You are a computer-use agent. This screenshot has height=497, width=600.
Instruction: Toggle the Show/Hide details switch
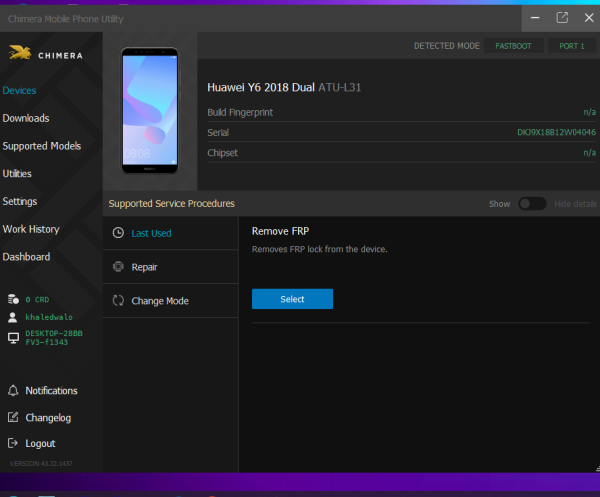pos(532,204)
